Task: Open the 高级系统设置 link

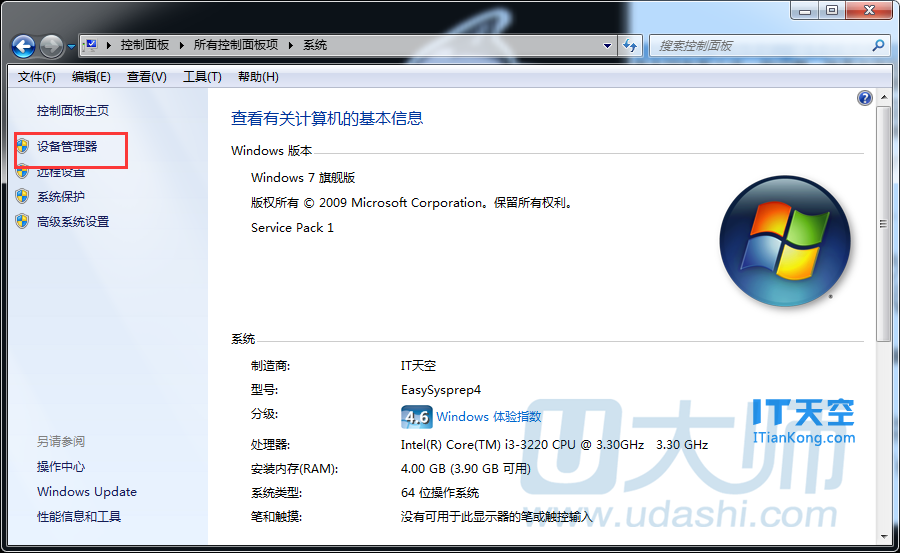Action: coord(73,221)
